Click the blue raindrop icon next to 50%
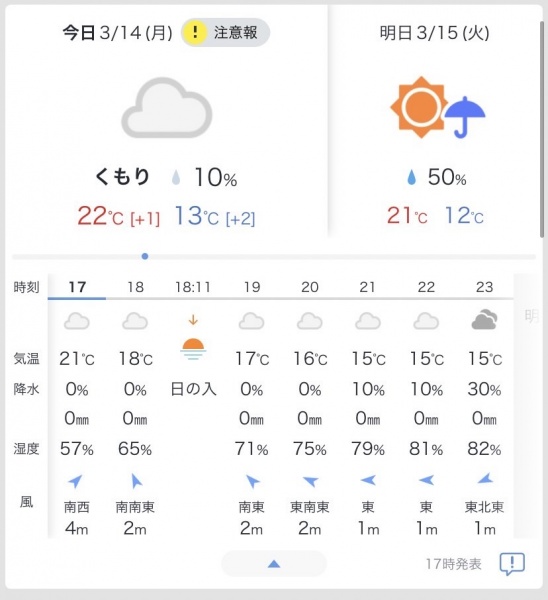This screenshot has height=600, width=548. 411,177
